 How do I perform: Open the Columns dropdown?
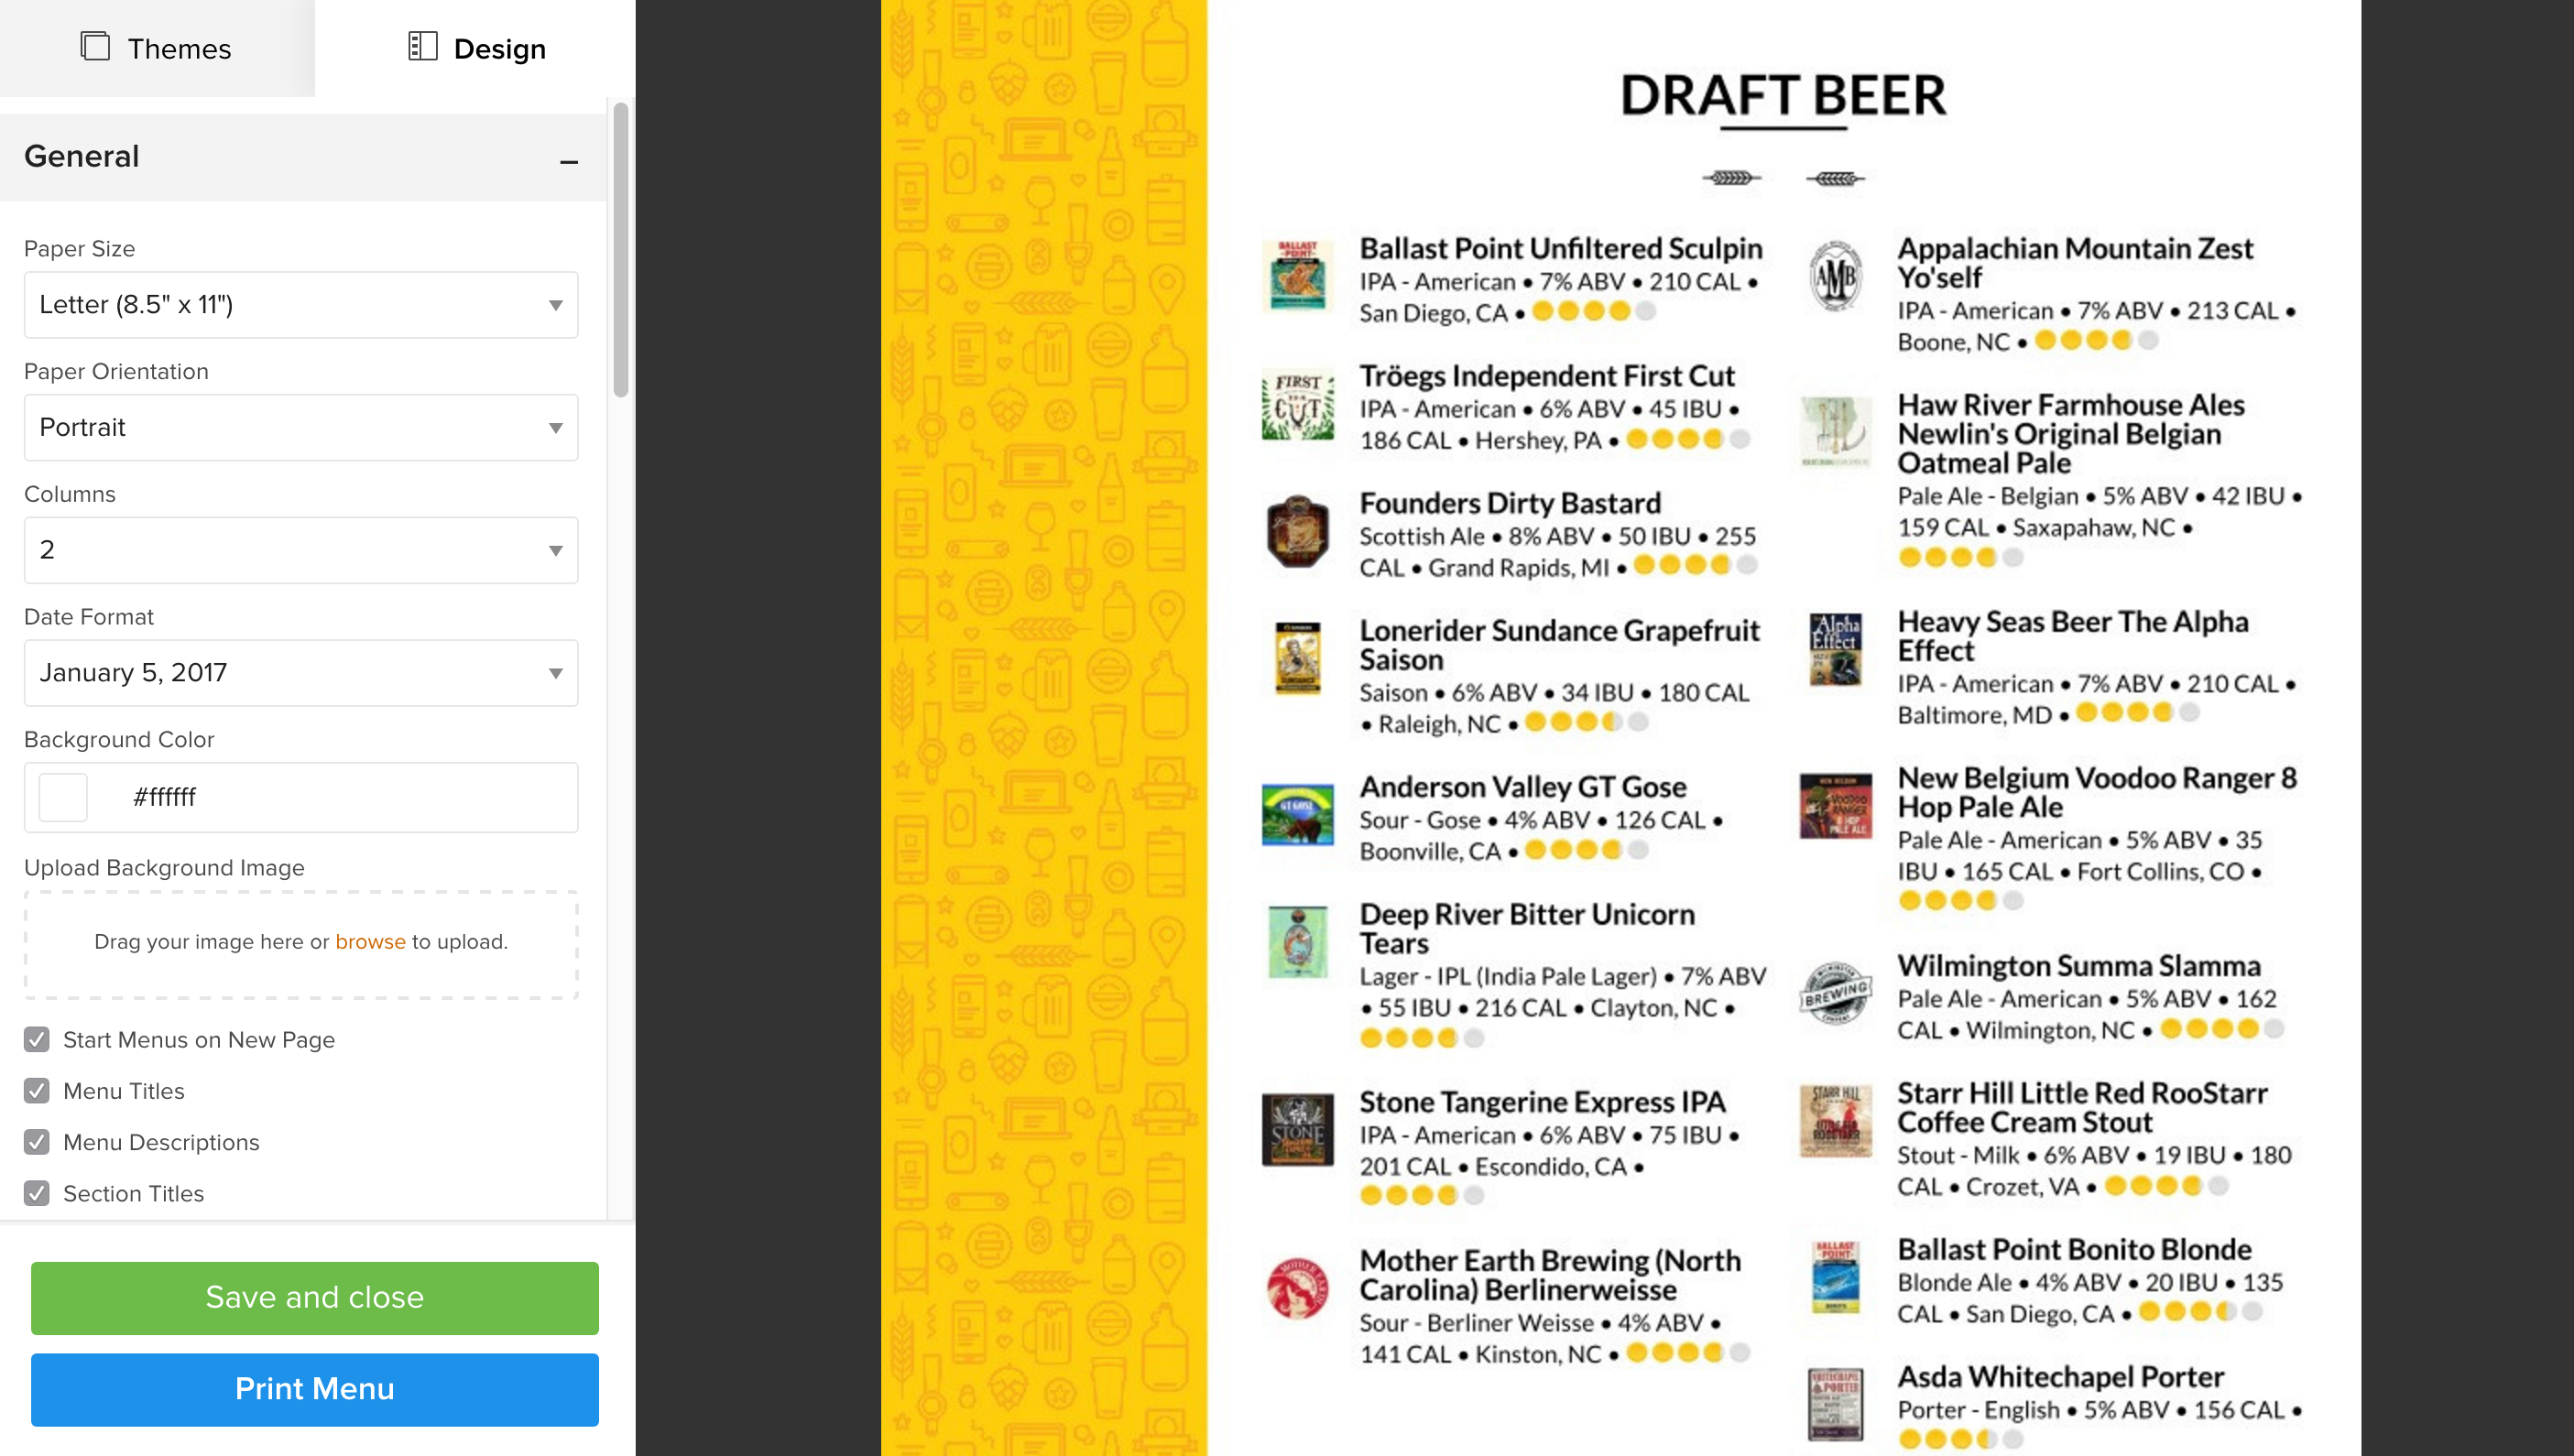300,549
